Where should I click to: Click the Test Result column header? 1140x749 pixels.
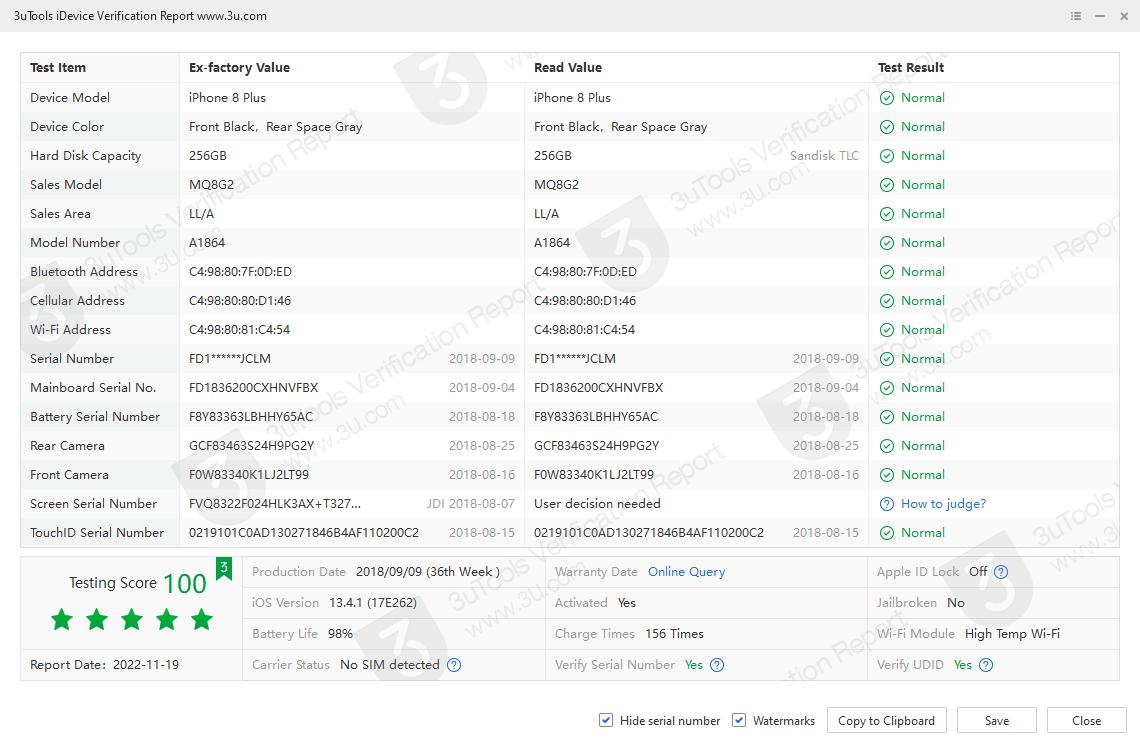(x=911, y=68)
